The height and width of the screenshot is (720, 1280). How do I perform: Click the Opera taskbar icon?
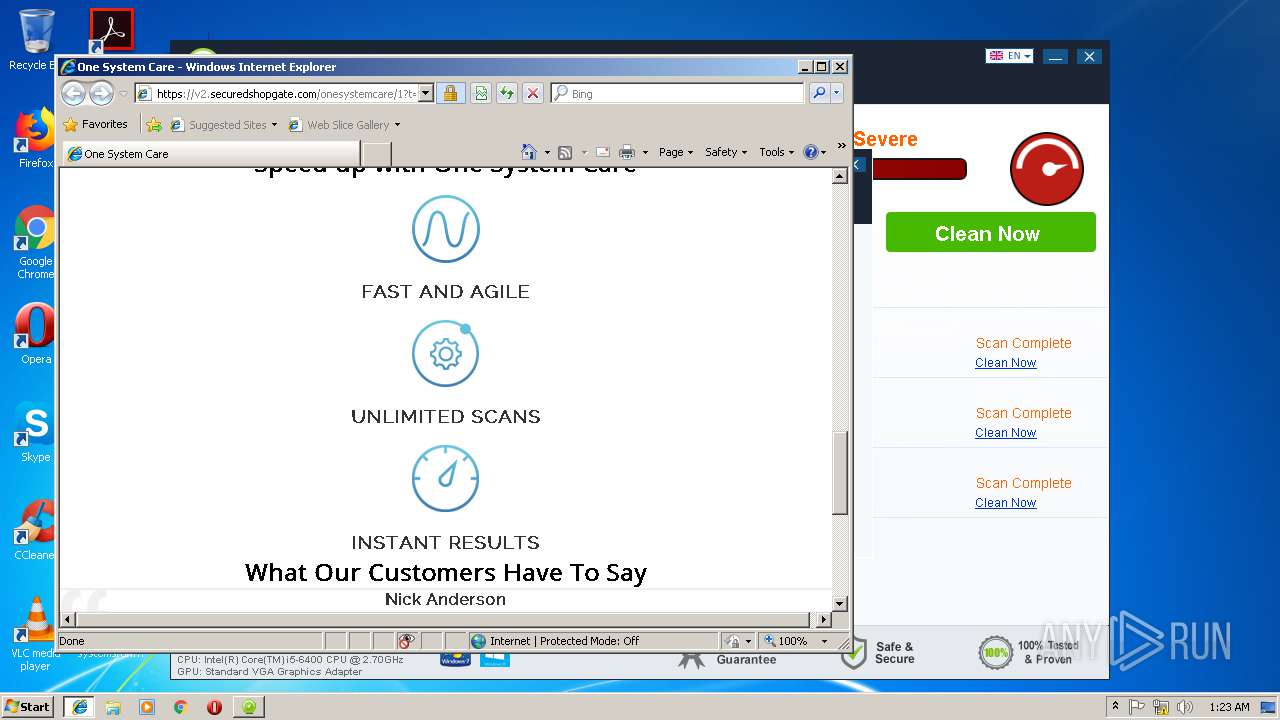point(214,706)
